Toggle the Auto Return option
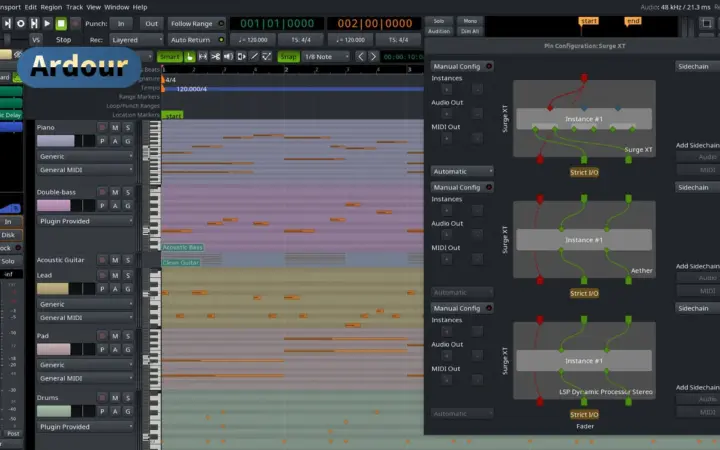Screen dimensions: 720x450 (x=197, y=40)
